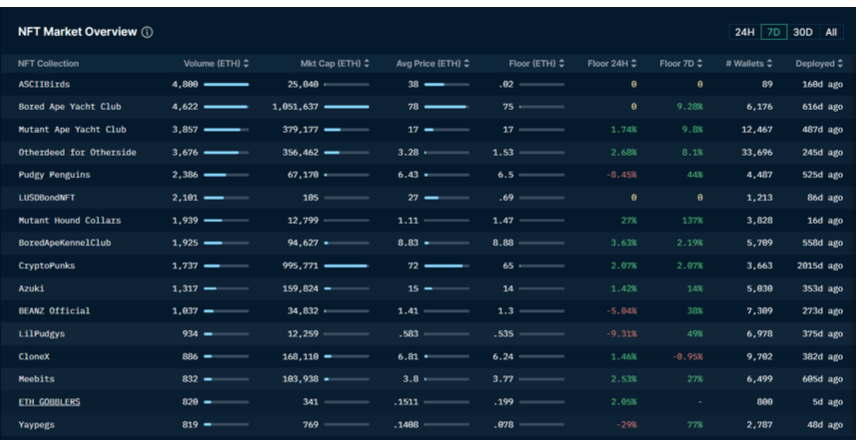868x446 pixels.
Task: Switch to the 24H timeframe
Action: (x=745, y=32)
